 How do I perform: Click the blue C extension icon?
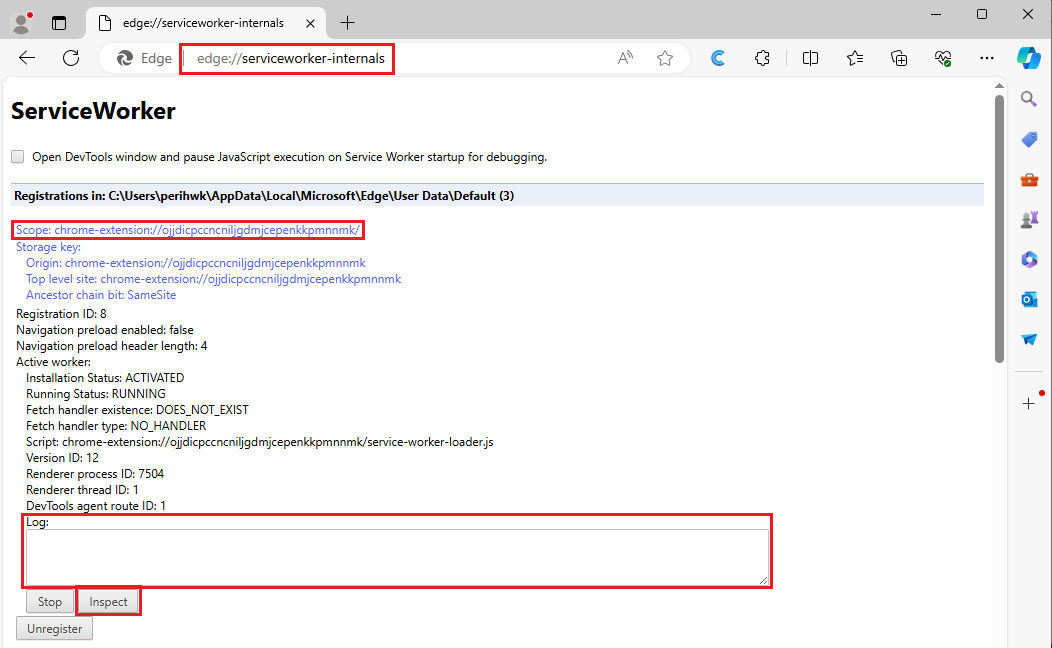[718, 58]
